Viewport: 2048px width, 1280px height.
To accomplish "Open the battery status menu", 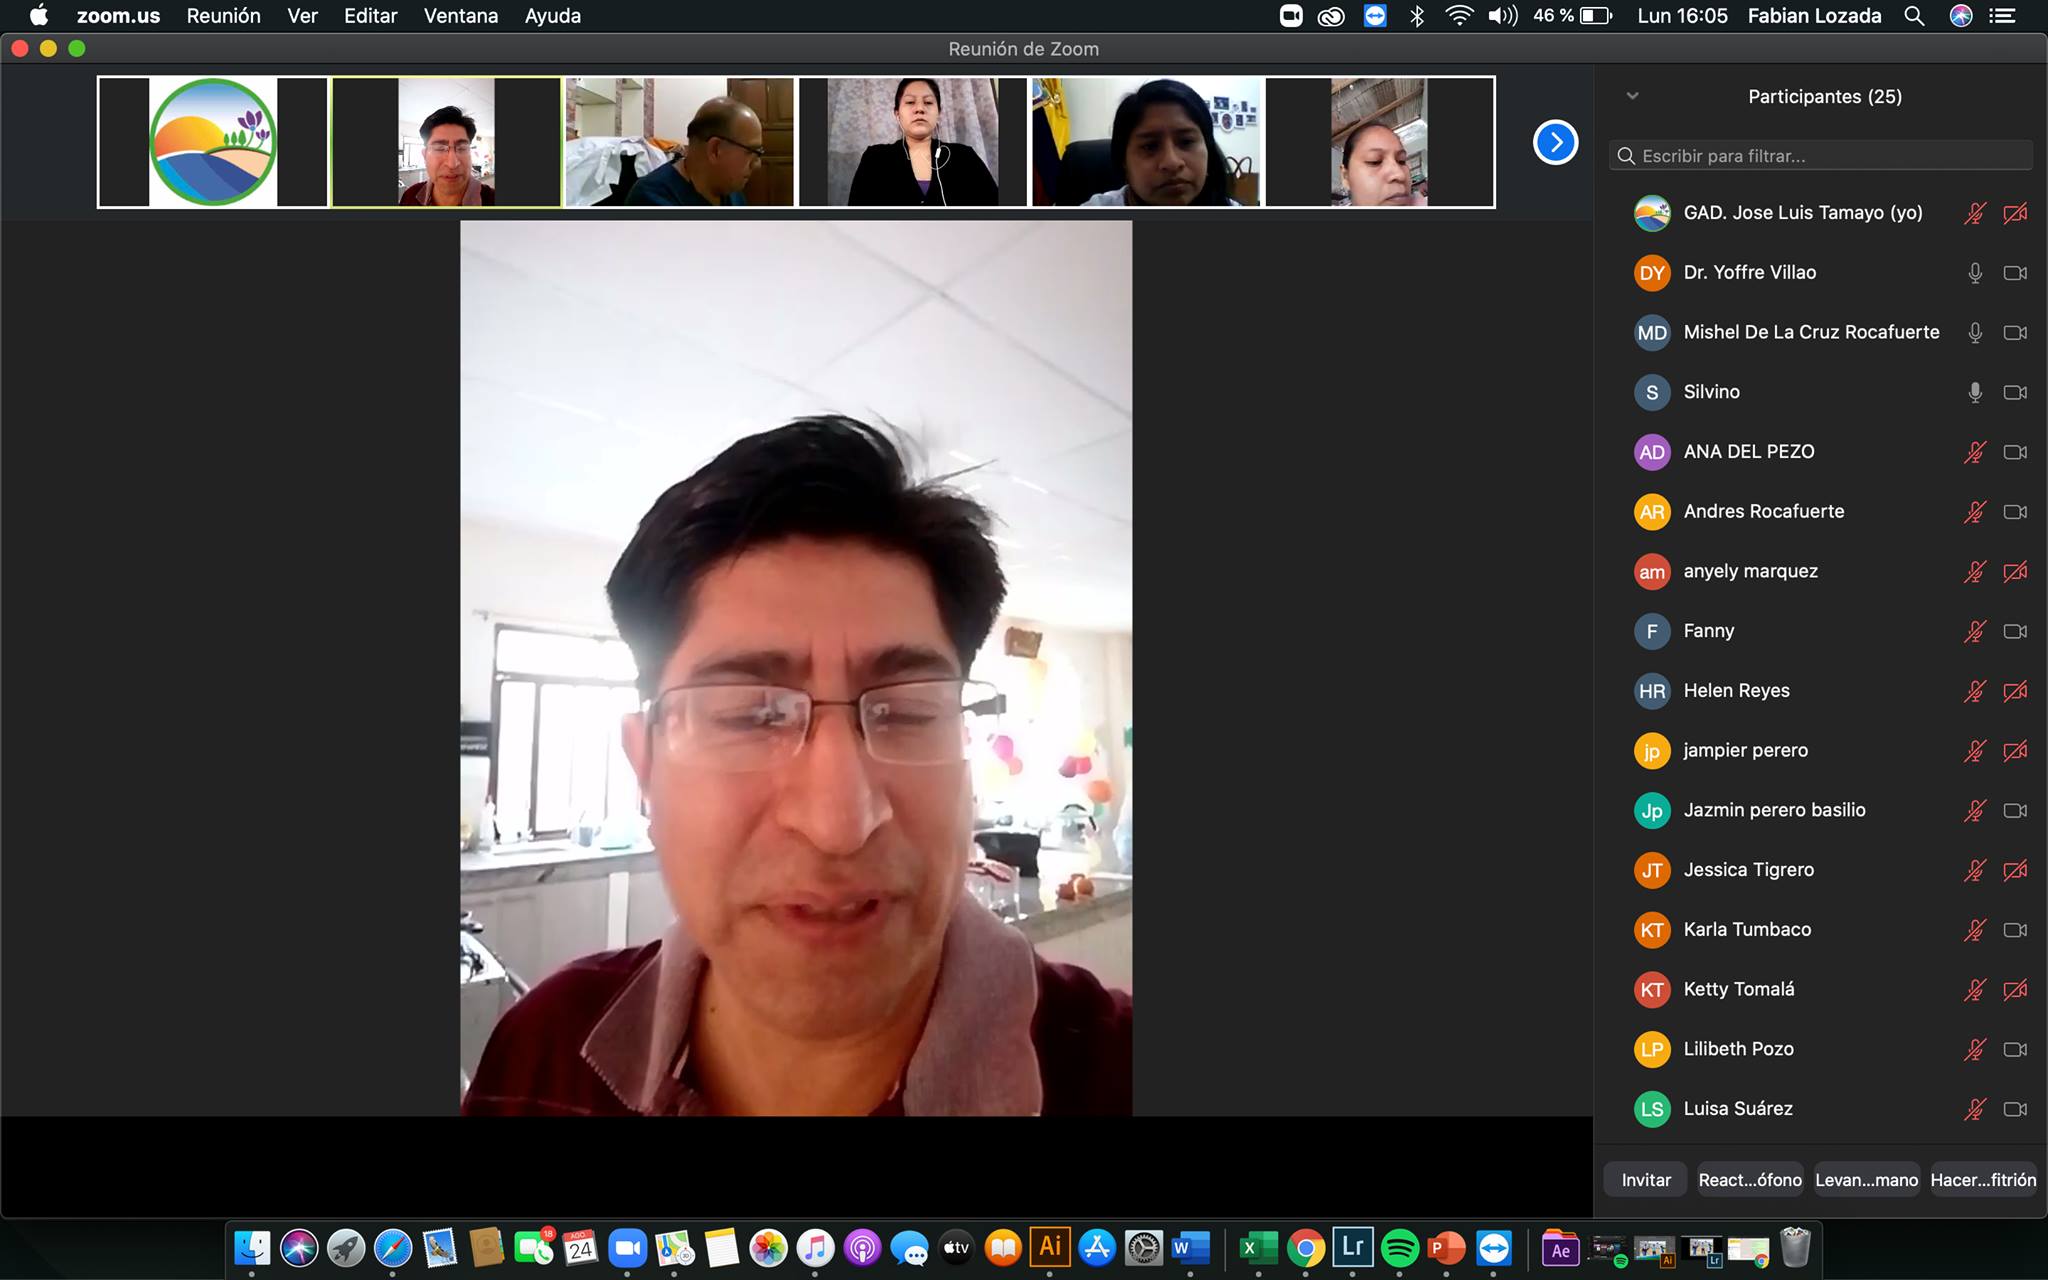I will pos(1596,16).
